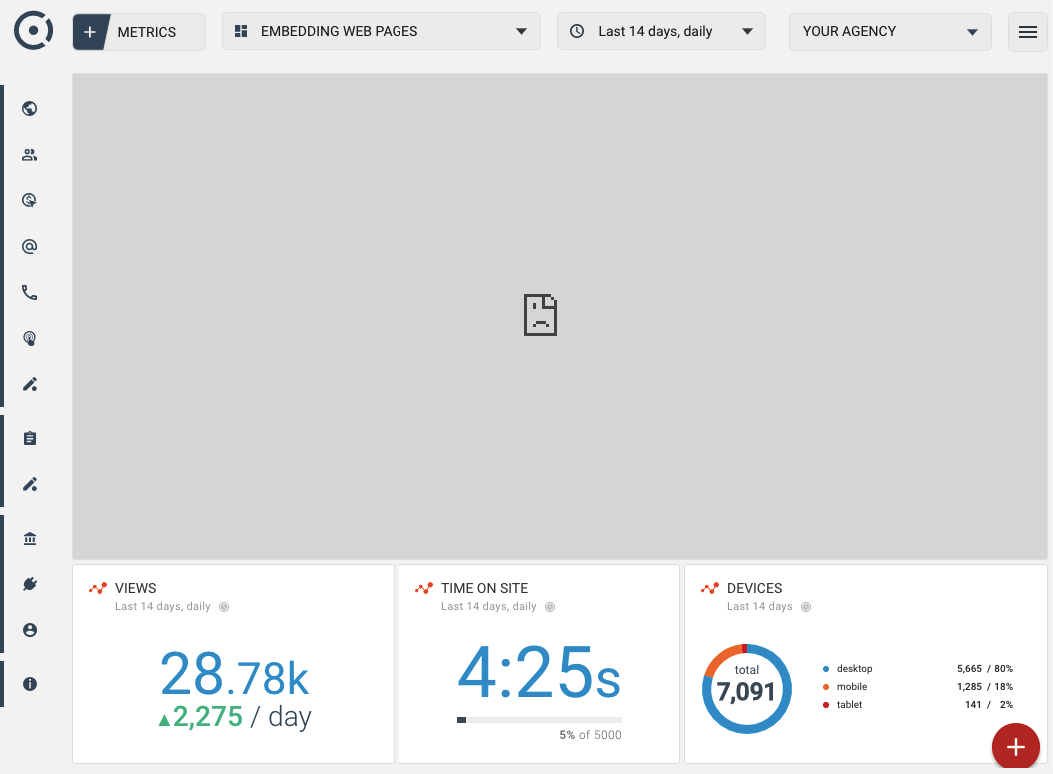Open the globe web analytics icon

tap(30, 109)
